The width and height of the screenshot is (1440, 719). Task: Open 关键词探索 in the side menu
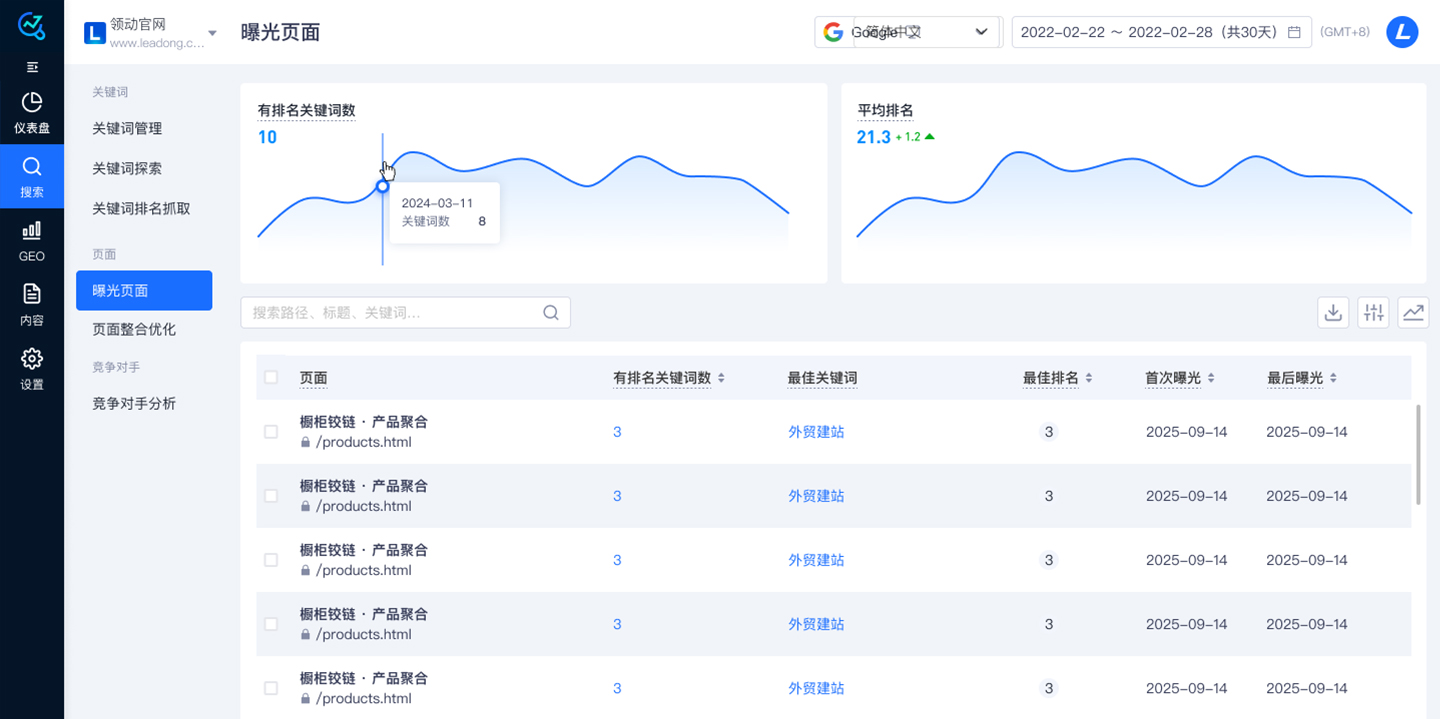click(127, 168)
